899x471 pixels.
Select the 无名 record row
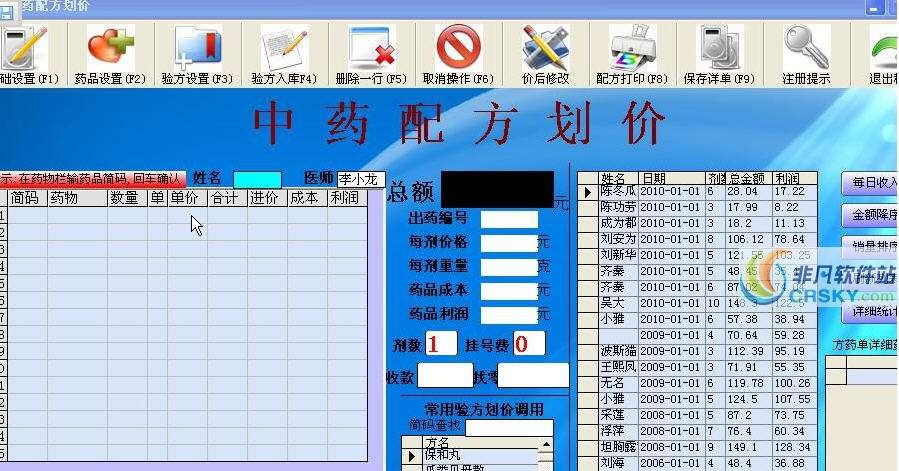click(697, 383)
